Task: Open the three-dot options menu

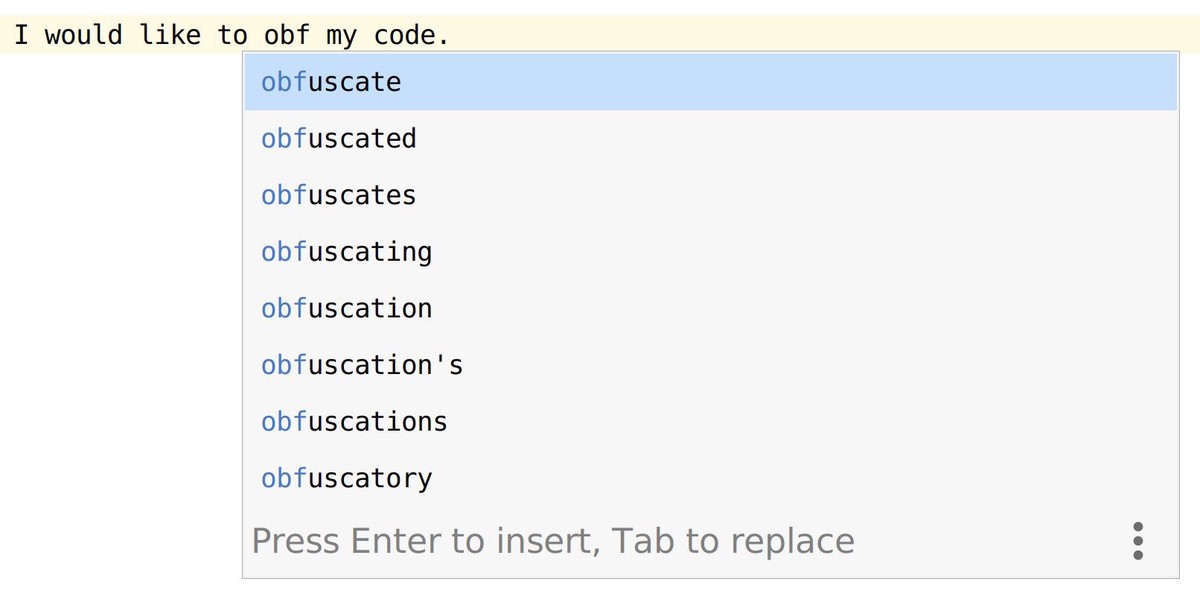Action: pyautogui.click(x=1138, y=540)
